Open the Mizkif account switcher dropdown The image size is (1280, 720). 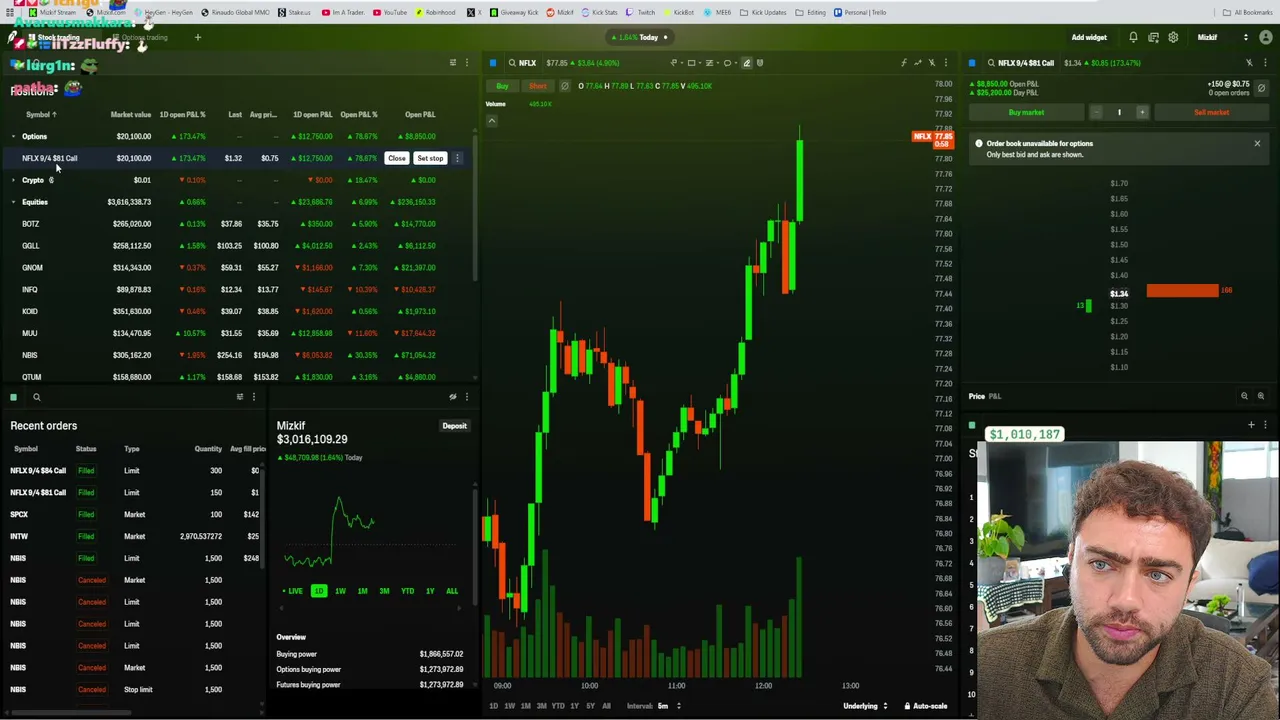[x=1223, y=38]
